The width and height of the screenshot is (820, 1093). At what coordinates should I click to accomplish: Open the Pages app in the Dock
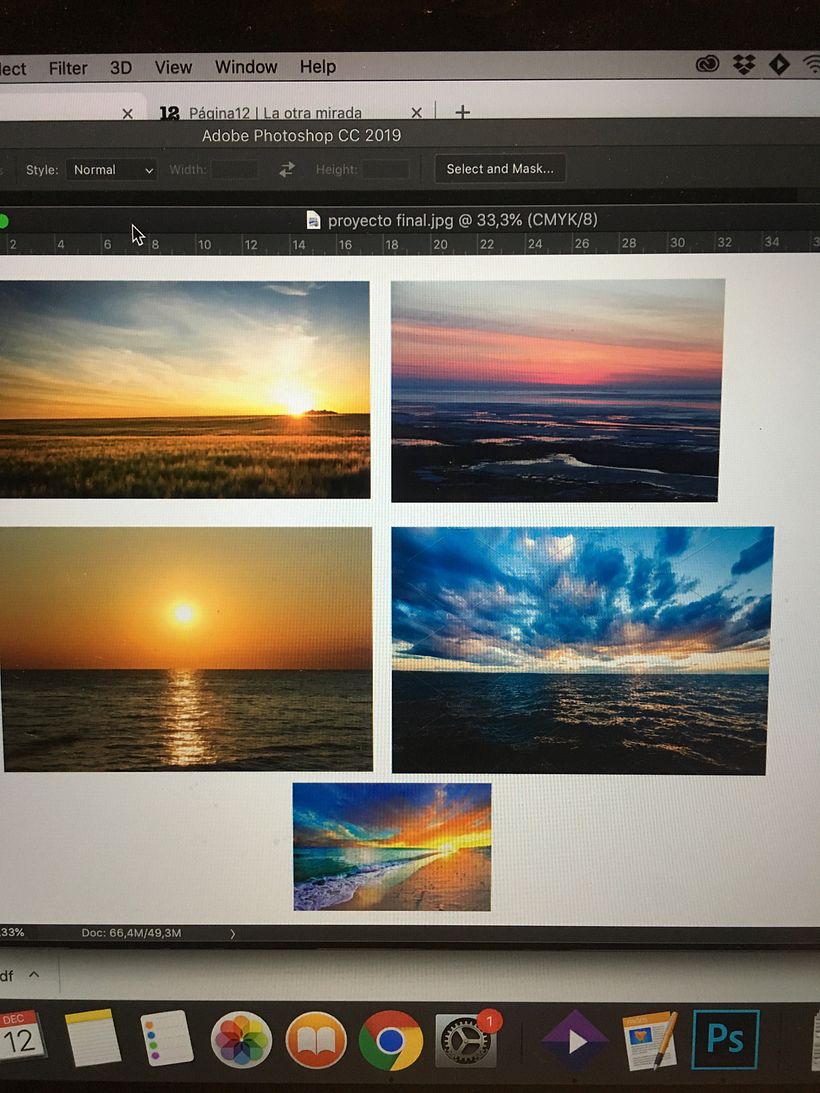point(650,1040)
